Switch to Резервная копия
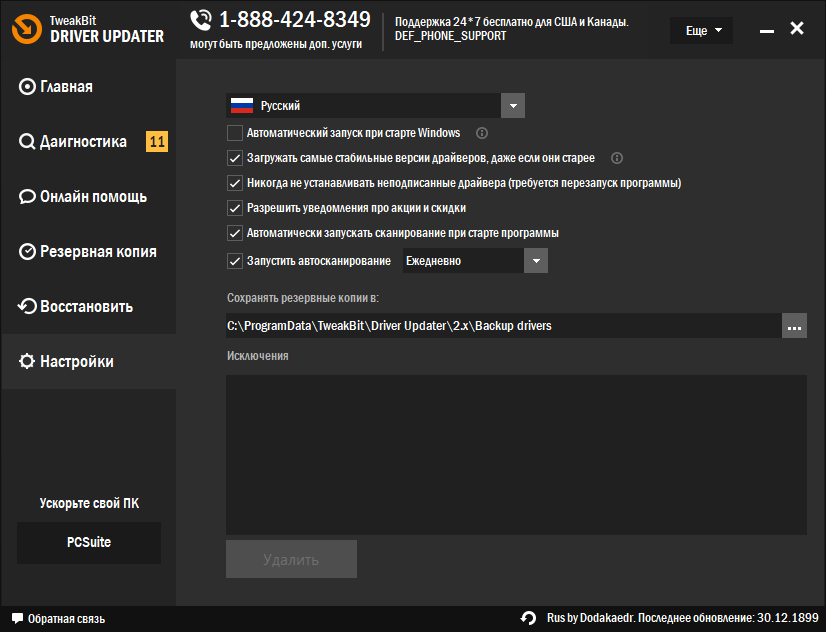Image resolution: width=826 pixels, height=632 pixels. pyautogui.click(x=88, y=252)
